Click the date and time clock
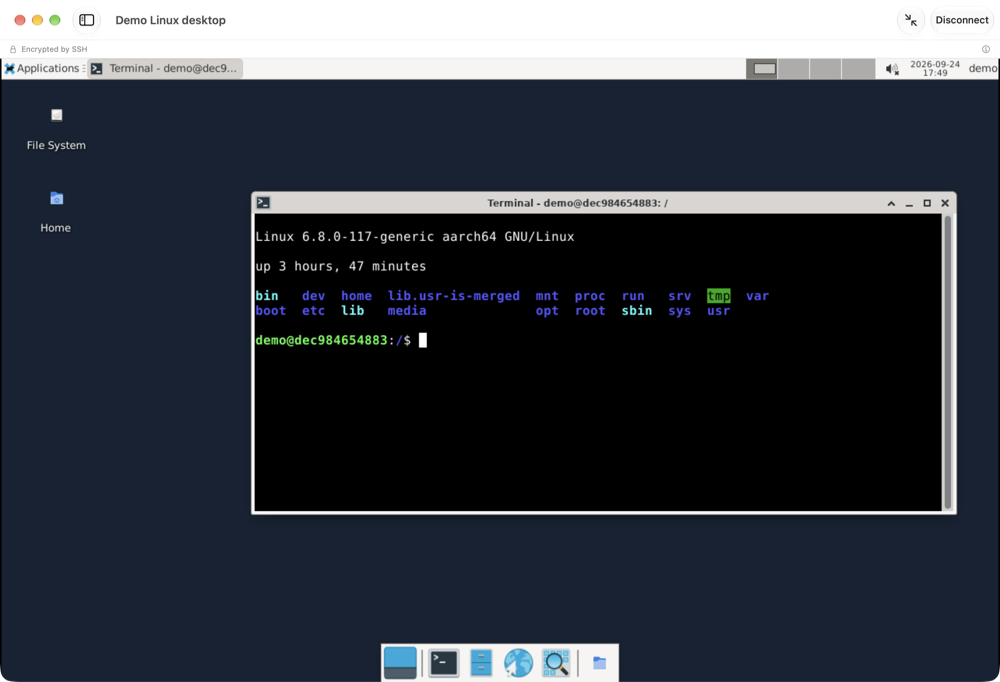1000x682 pixels. click(x=935, y=68)
